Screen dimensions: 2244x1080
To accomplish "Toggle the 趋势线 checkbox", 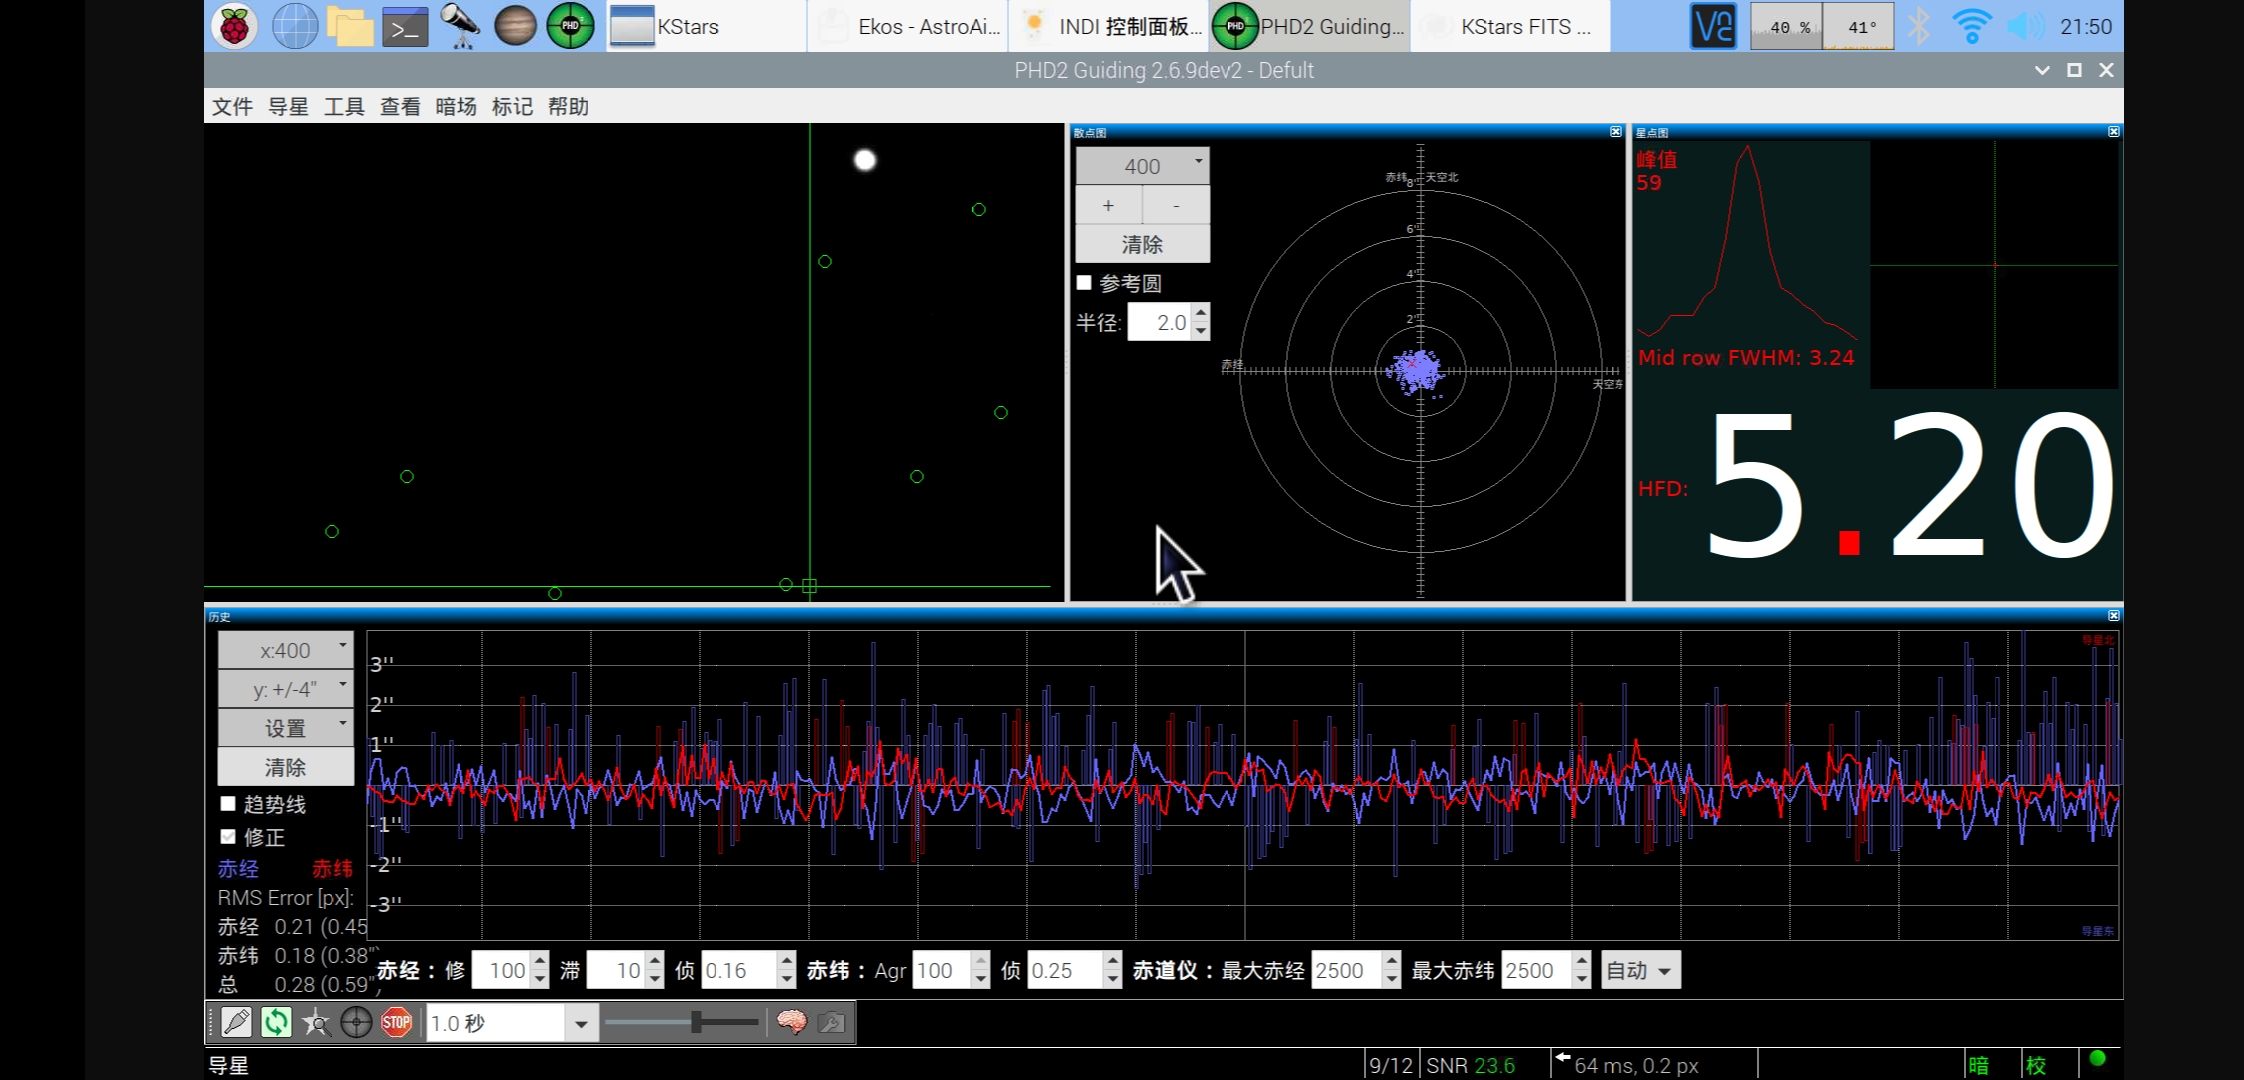I will (228, 804).
